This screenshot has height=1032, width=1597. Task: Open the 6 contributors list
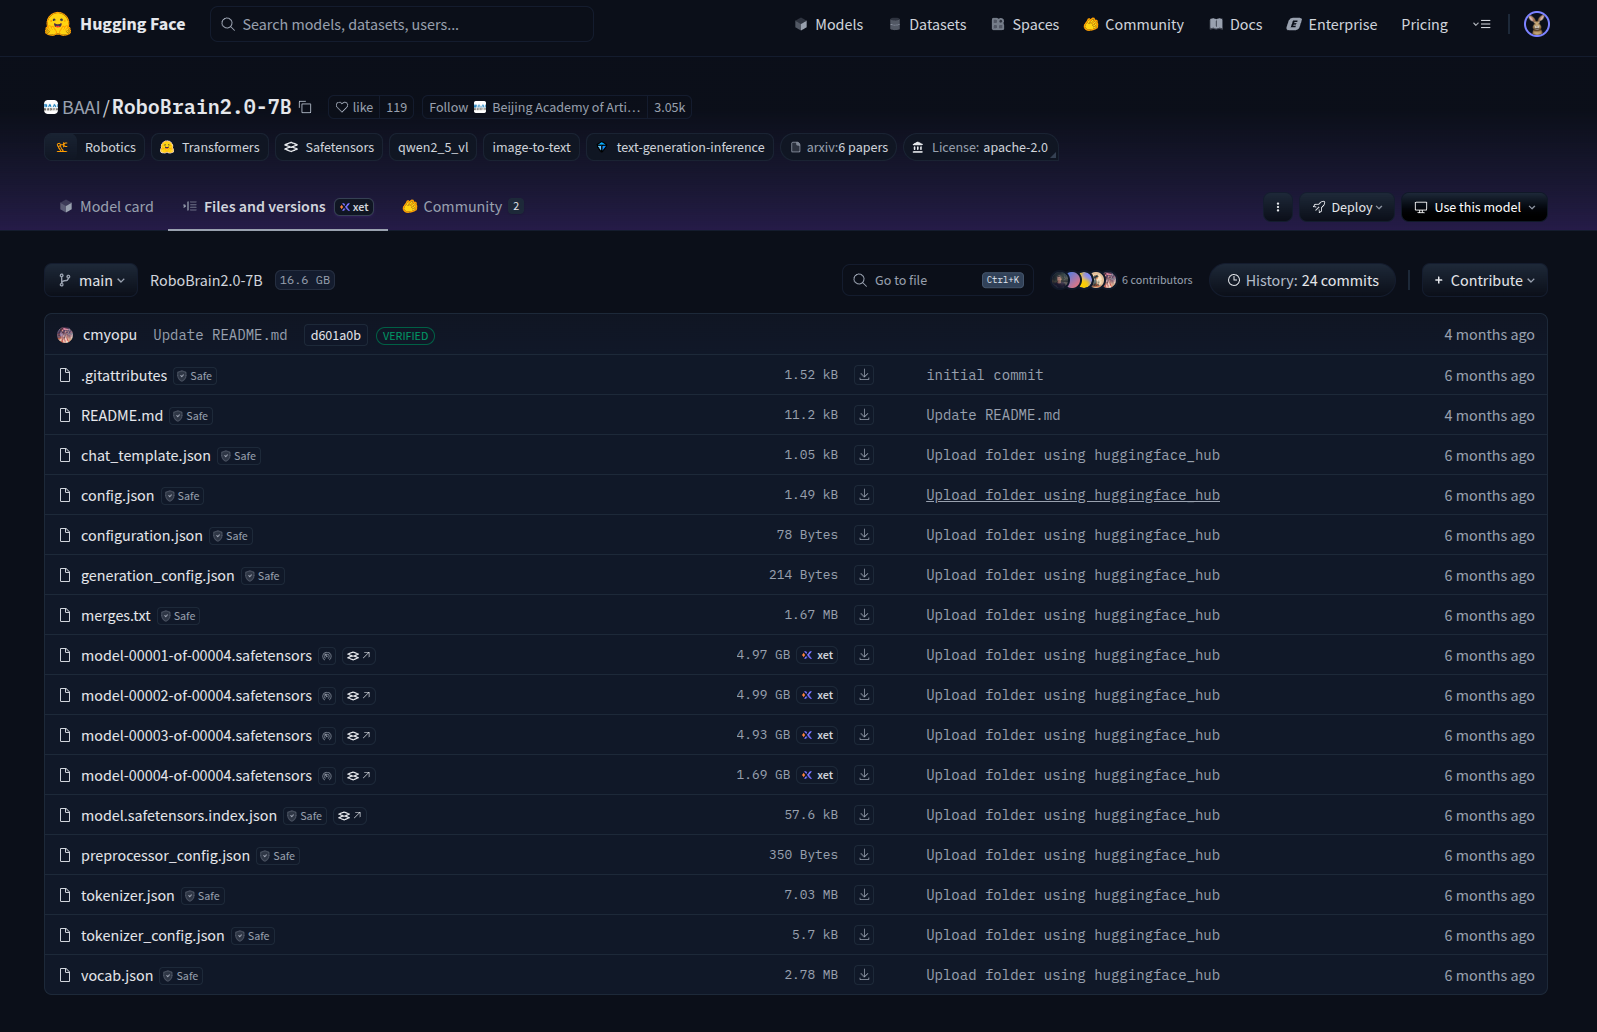(1122, 280)
